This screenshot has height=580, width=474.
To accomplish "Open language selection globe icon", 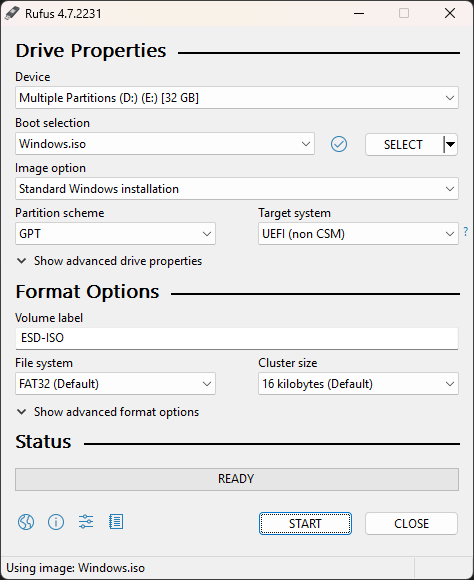I will 26,522.
